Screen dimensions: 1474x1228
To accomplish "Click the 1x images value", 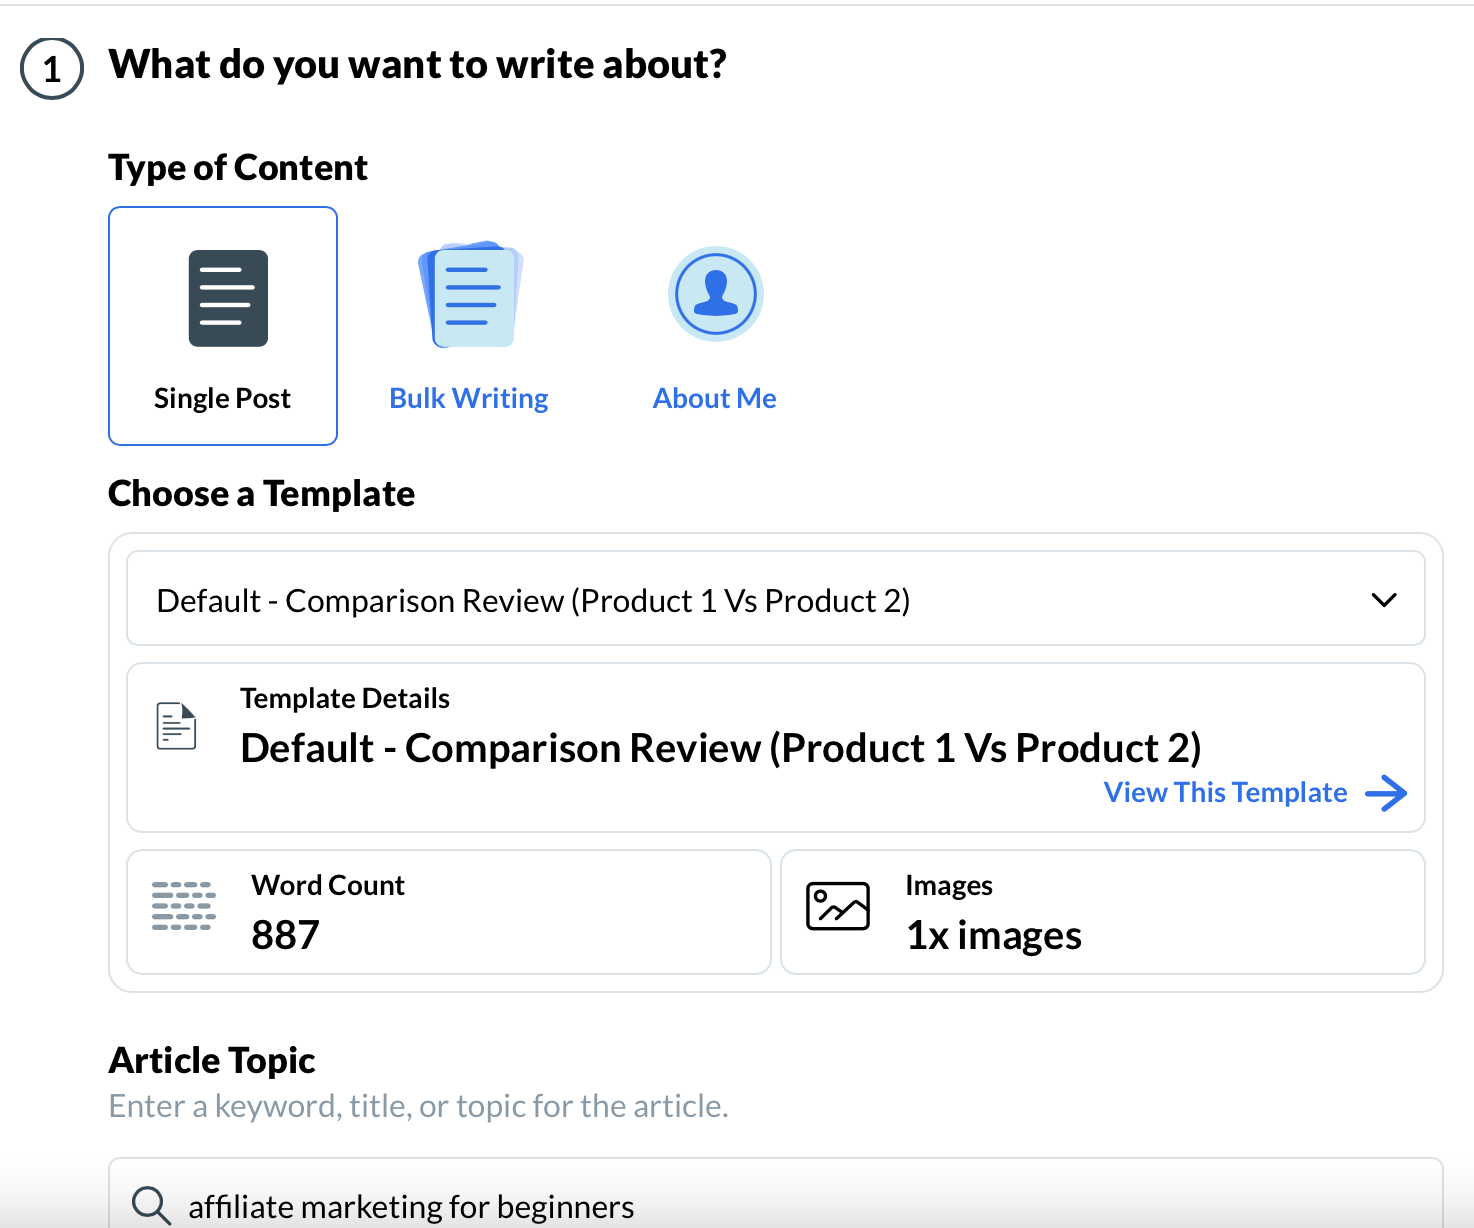I will pos(994,936).
